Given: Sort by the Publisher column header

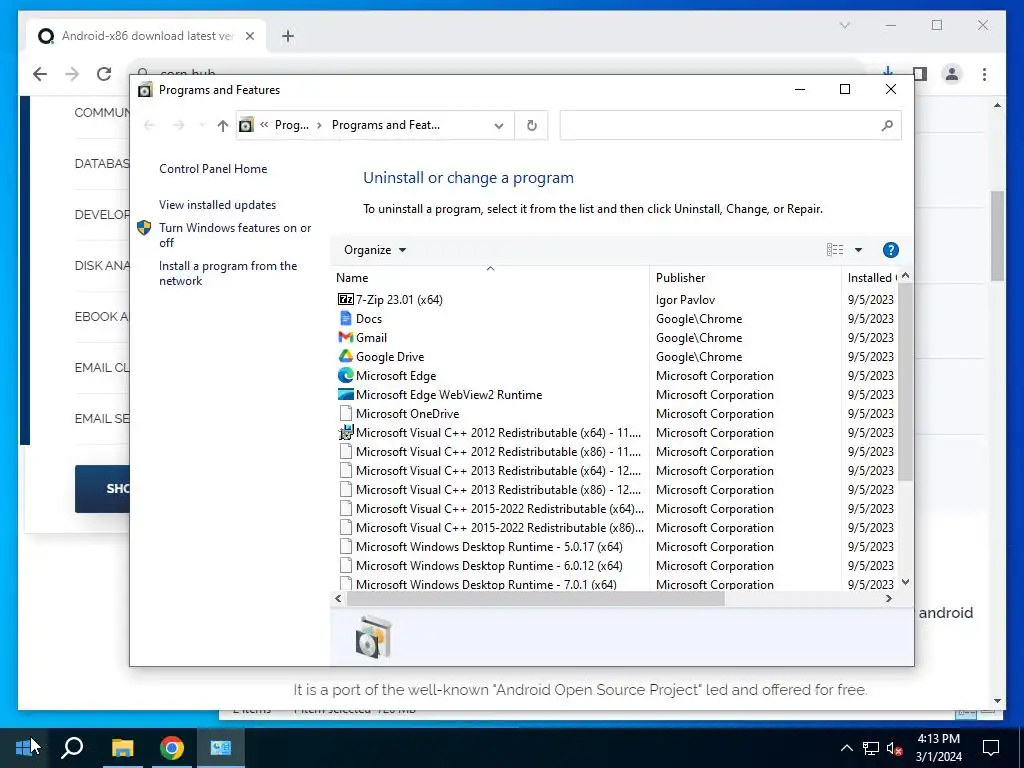Looking at the screenshot, I should (744, 277).
